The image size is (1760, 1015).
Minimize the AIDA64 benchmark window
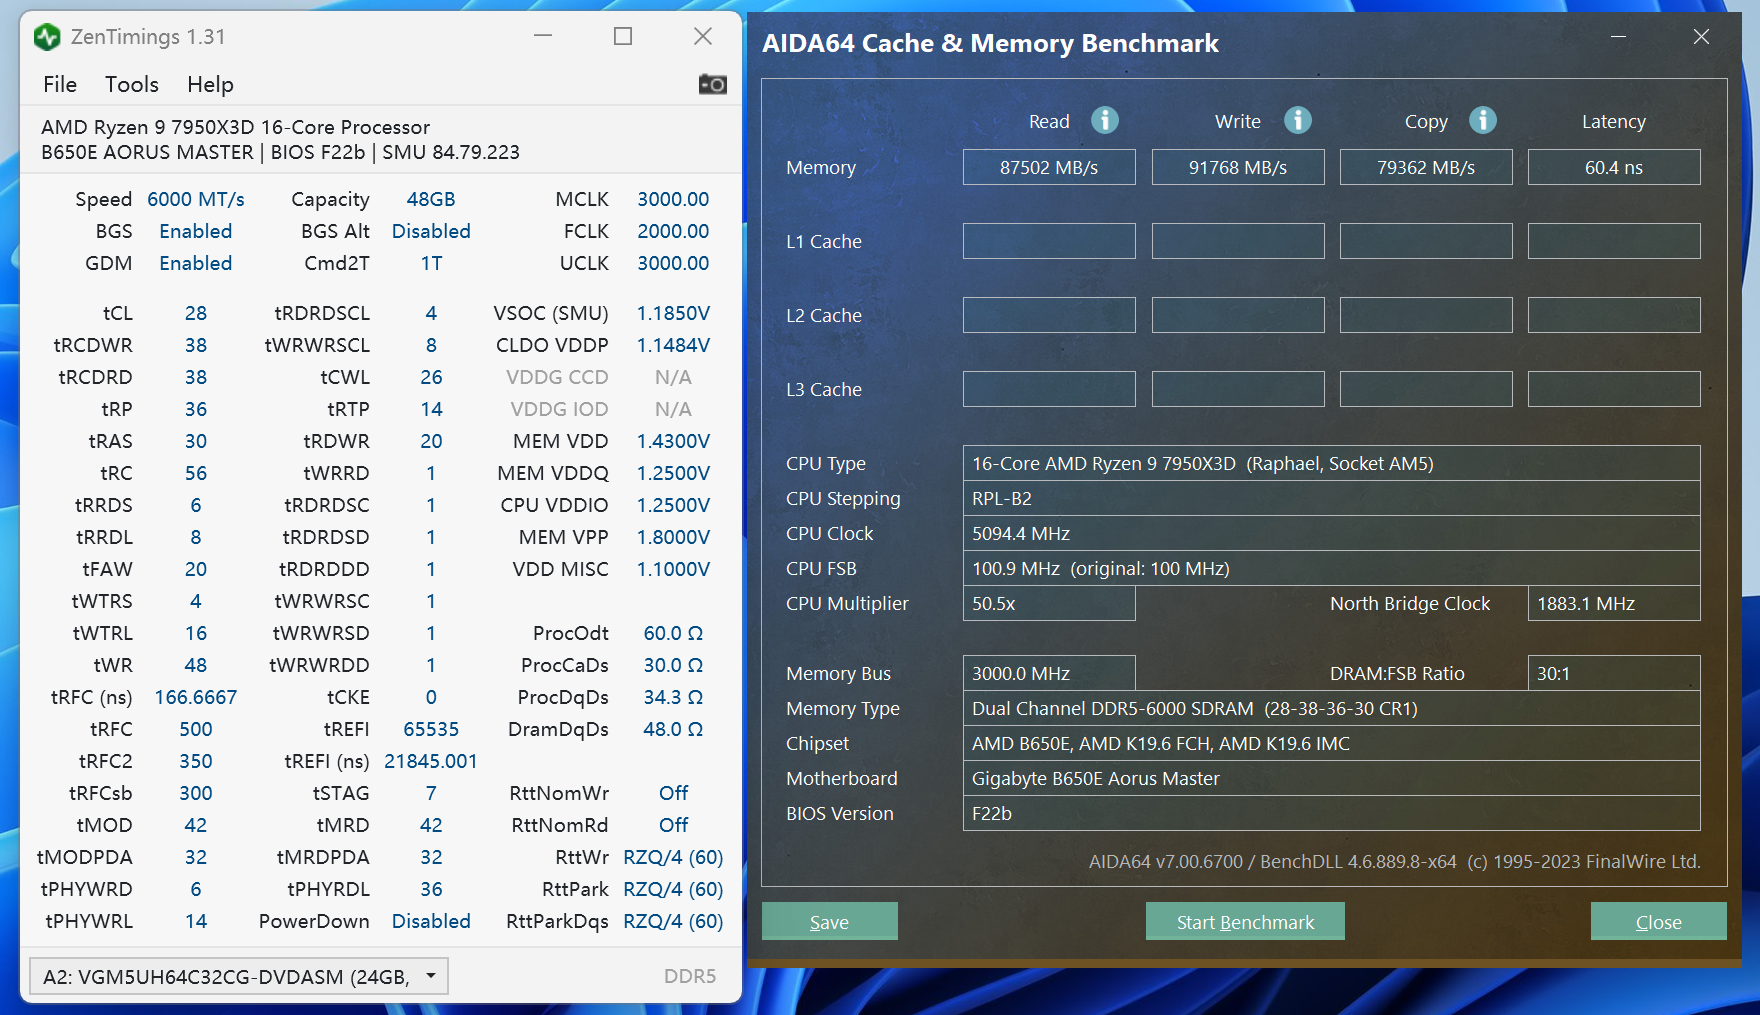click(x=1618, y=37)
